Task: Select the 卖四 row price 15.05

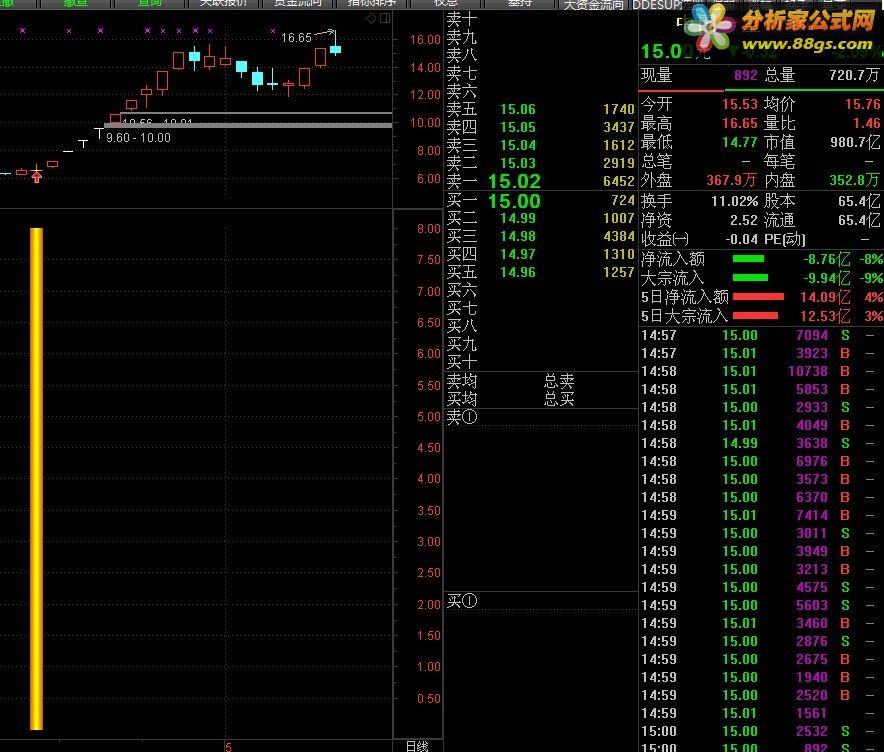Action: tap(518, 127)
